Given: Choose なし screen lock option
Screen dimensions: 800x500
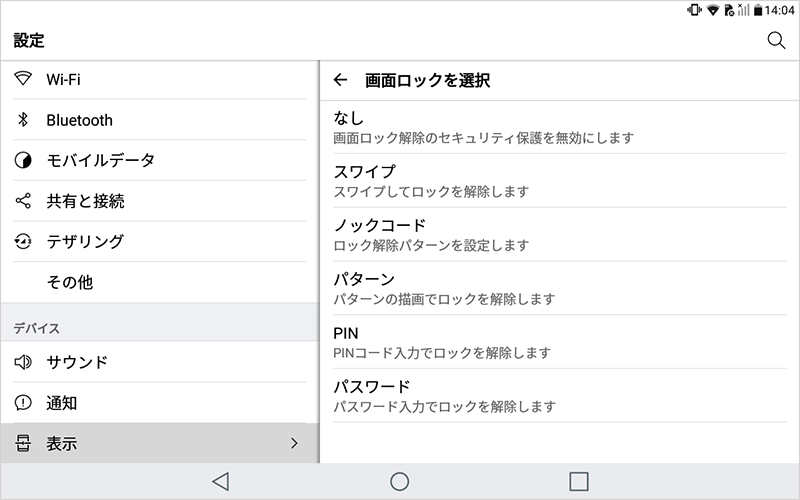Looking at the screenshot, I should click(x=560, y=127).
